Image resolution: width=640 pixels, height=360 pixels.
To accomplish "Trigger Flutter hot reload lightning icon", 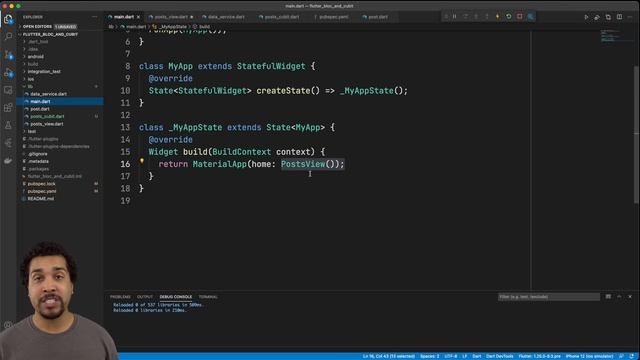I will [x=498, y=17].
